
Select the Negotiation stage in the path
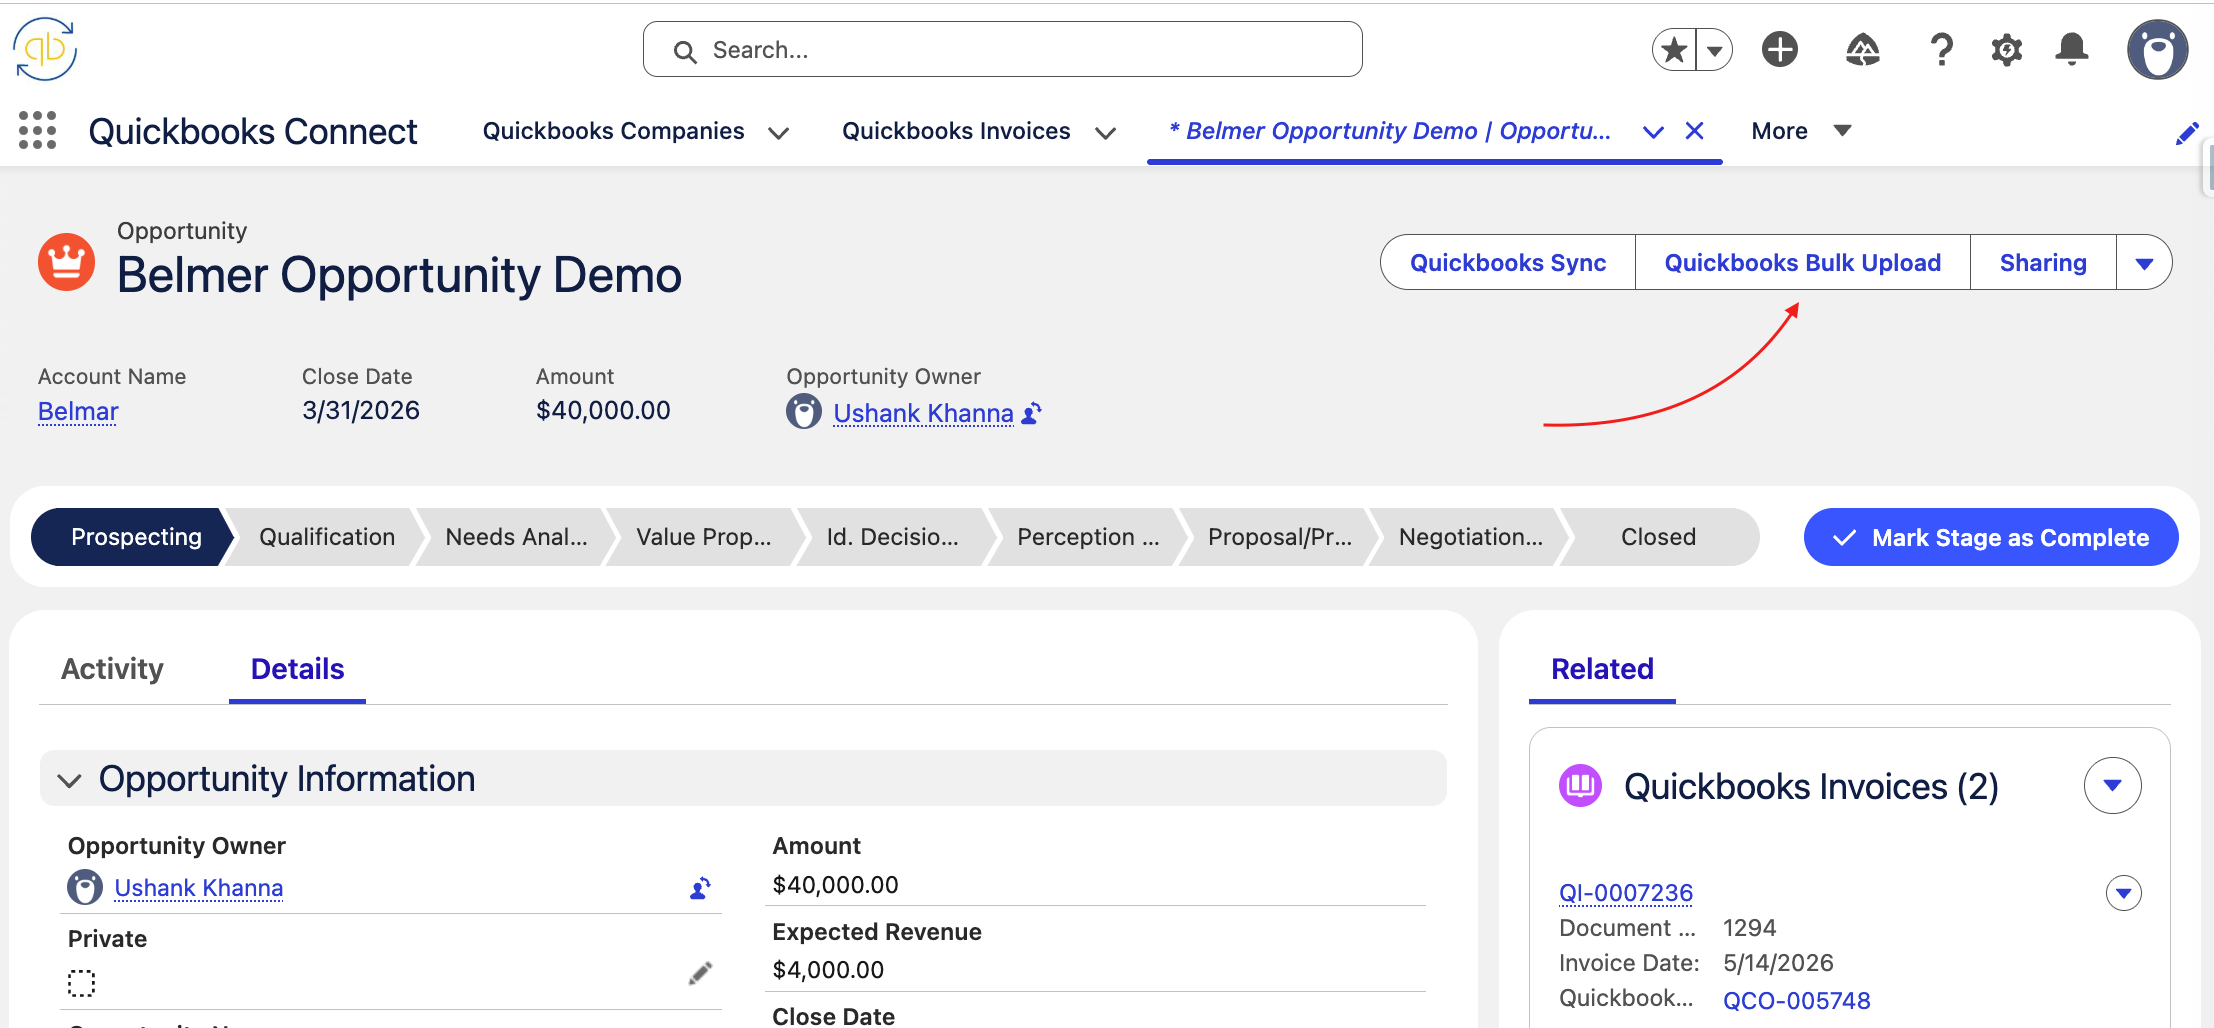1470,537
